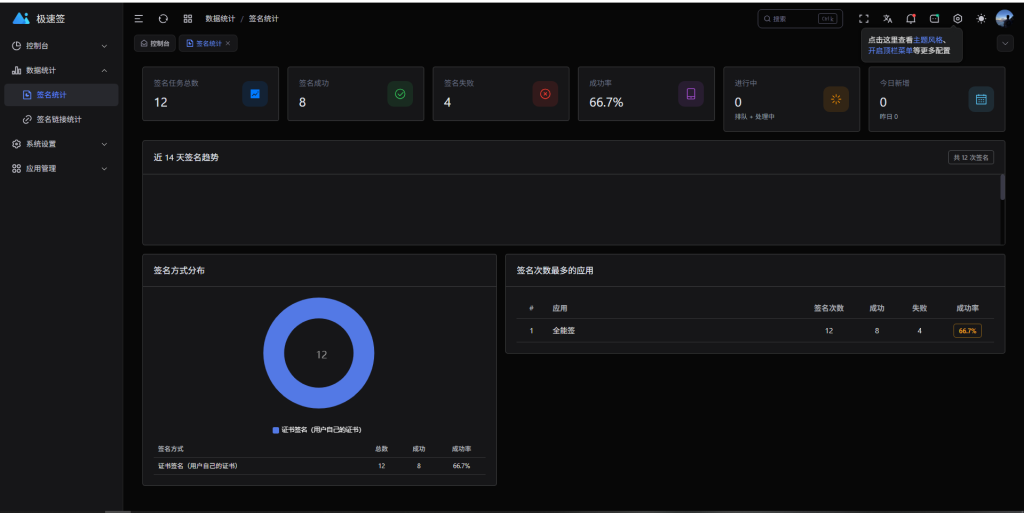Image resolution: width=1024 pixels, height=513 pixels.
Task: Click the 签名次数 column header
Action: 829,308
